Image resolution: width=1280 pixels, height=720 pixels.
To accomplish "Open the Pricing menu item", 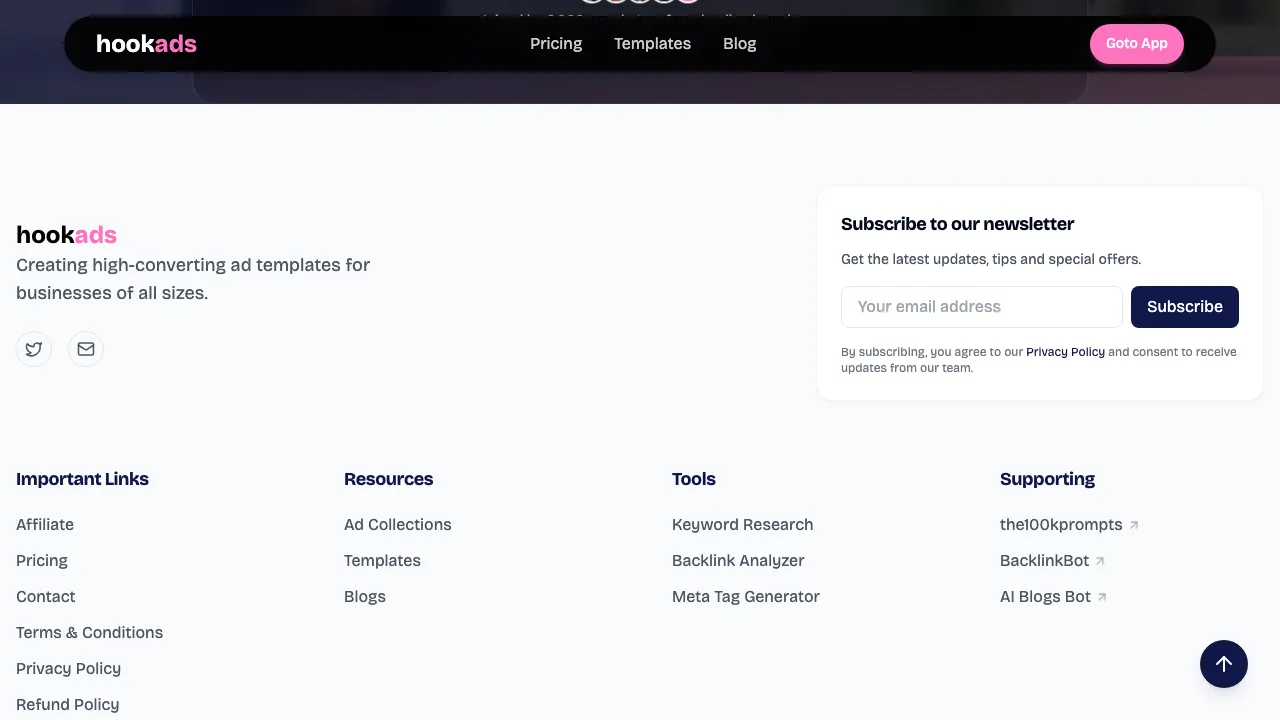I will click(x=556, y=44).
